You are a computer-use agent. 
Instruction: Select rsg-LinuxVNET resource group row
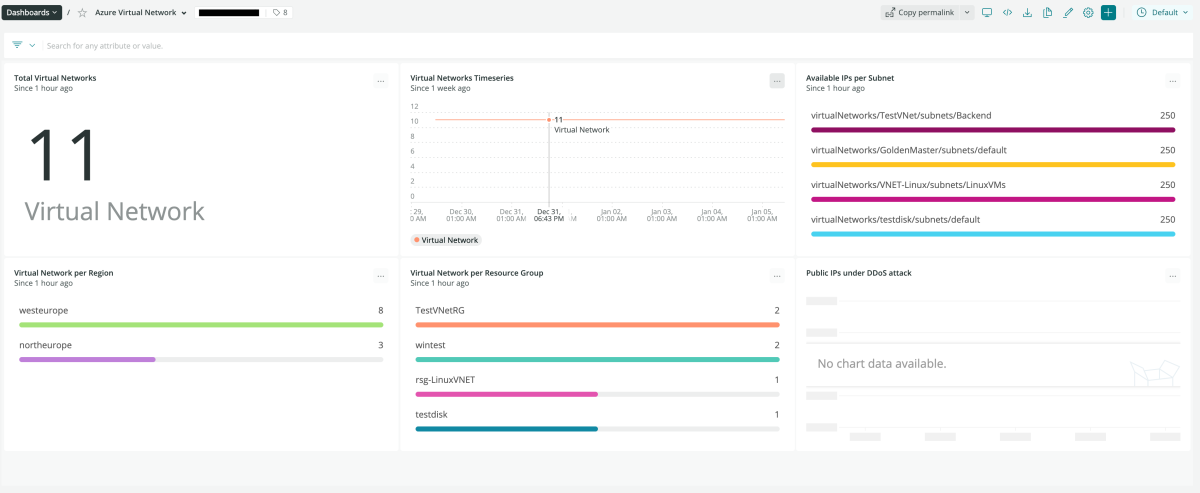(x=597, y=386)
